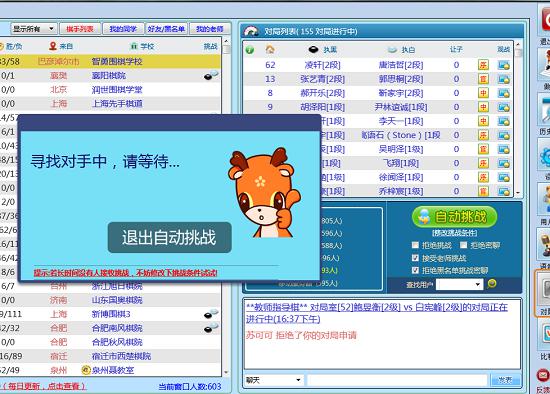Image resolution: width=550 pixels, height=394 pixels.
Task: Click the black stone 执黑 header icon
Action: pyautogui.click(x=313, y=49)
